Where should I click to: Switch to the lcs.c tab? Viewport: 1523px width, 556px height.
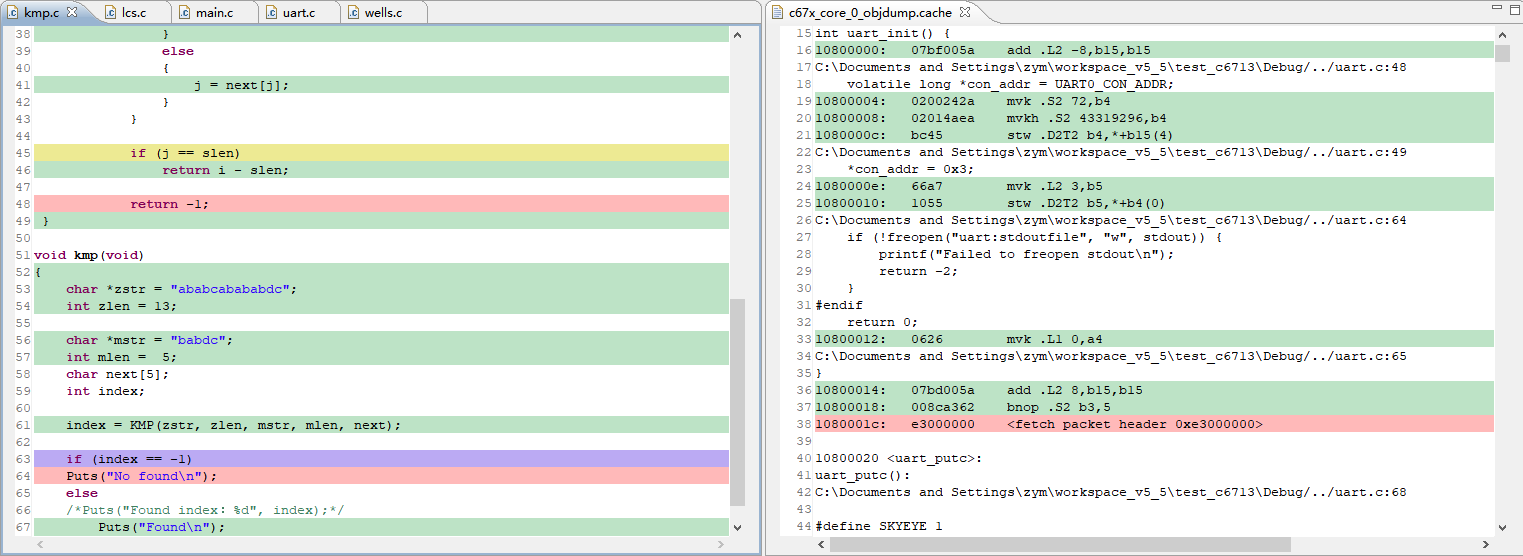click(x=133, y=12)
